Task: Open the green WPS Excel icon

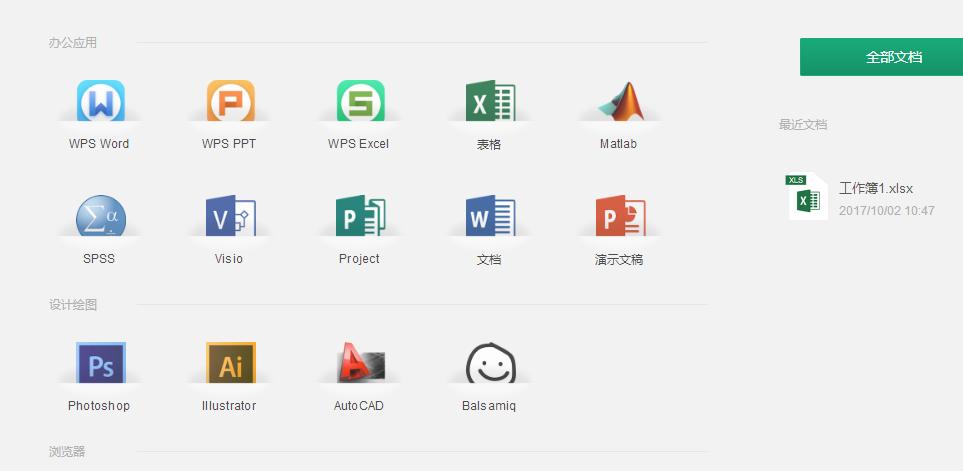Action: pos(361,101)
